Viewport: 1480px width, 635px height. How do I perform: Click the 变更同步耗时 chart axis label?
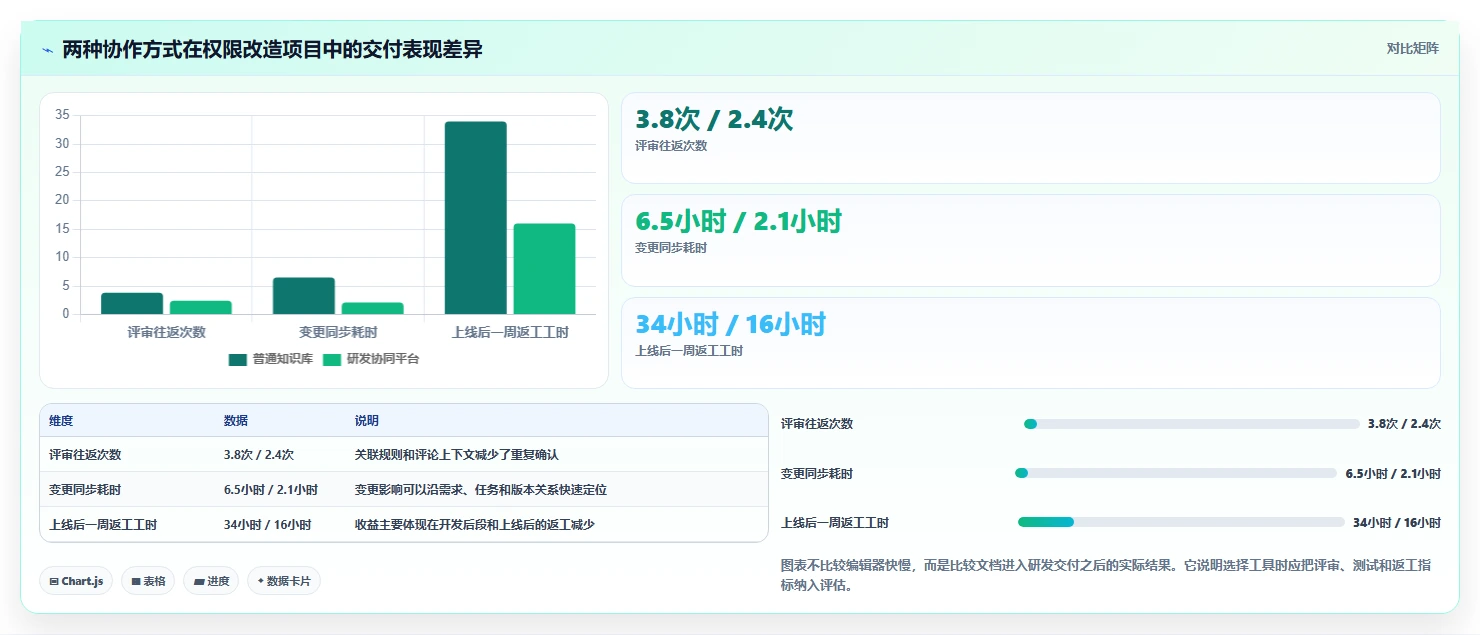(338, 332)
